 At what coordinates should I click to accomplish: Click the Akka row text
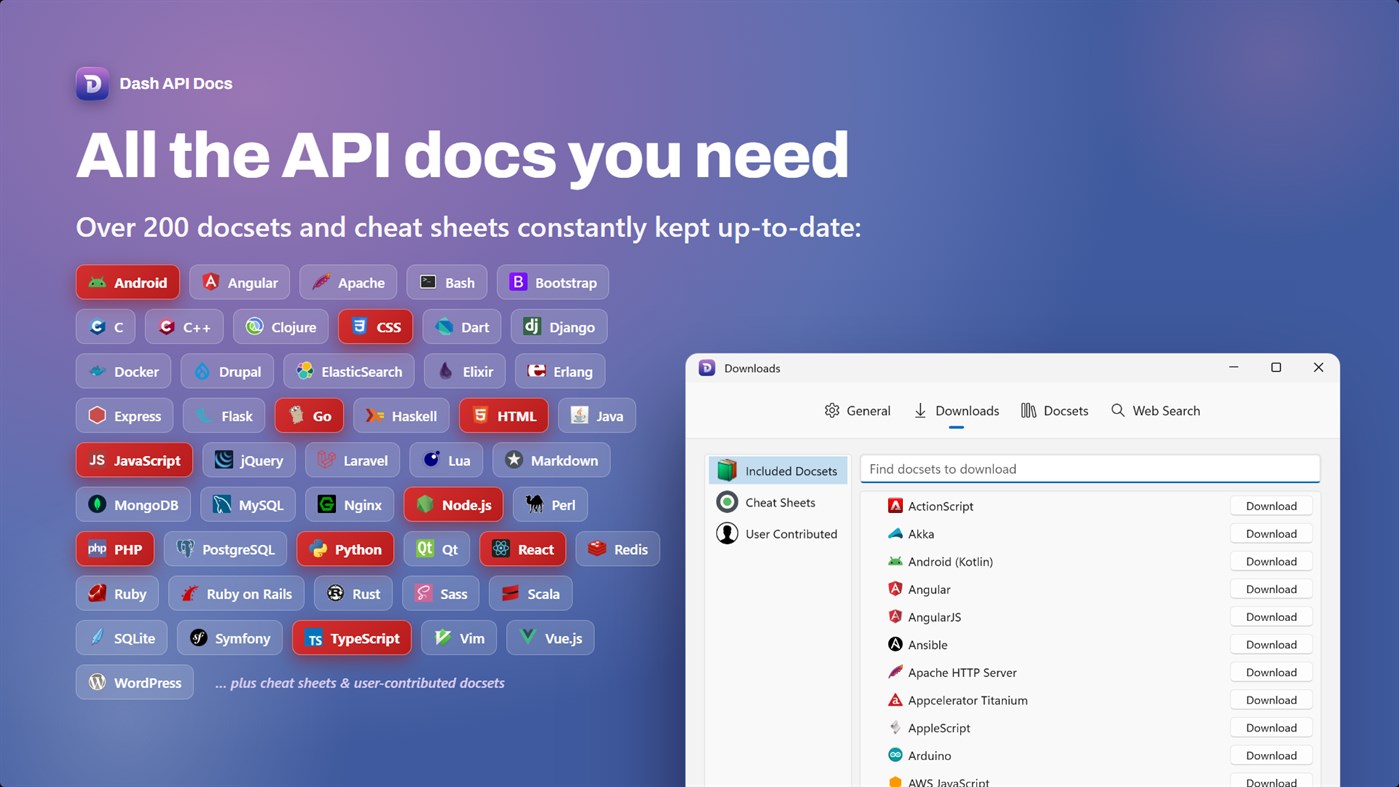pyautogui.click(x=921, y=534)
